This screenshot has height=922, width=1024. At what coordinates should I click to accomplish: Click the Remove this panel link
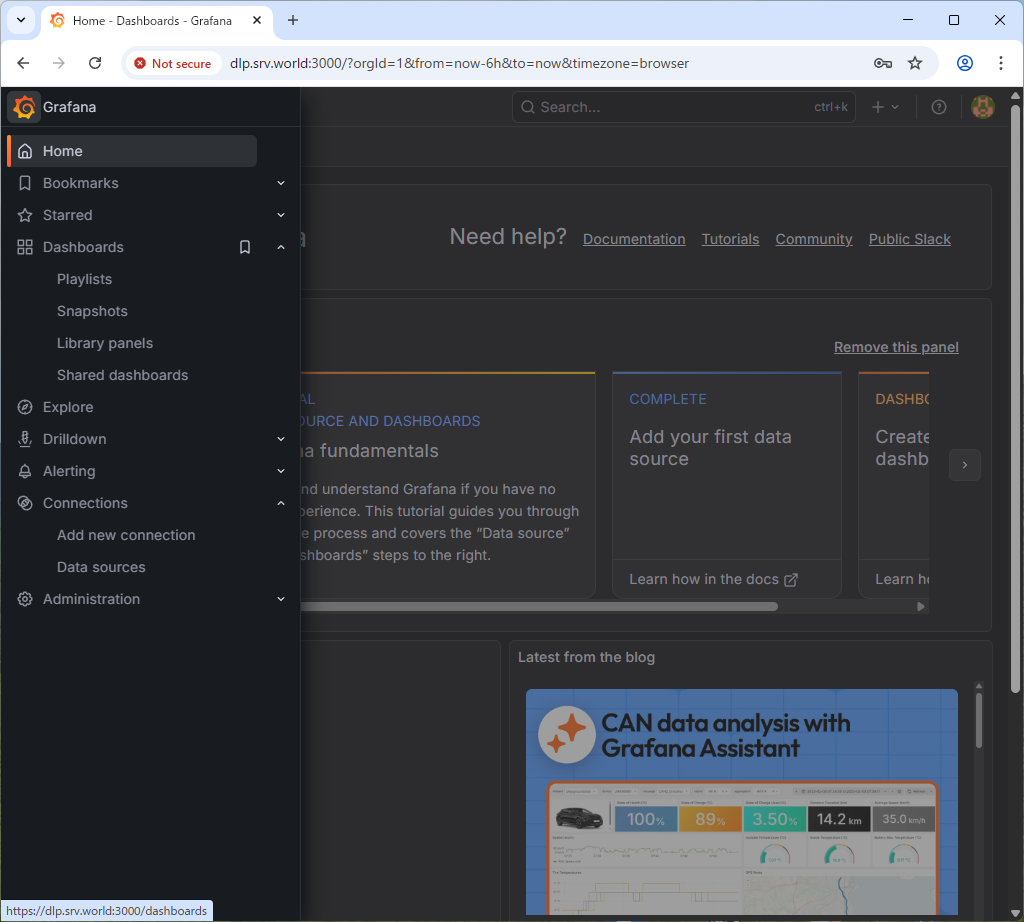(896, 347)
